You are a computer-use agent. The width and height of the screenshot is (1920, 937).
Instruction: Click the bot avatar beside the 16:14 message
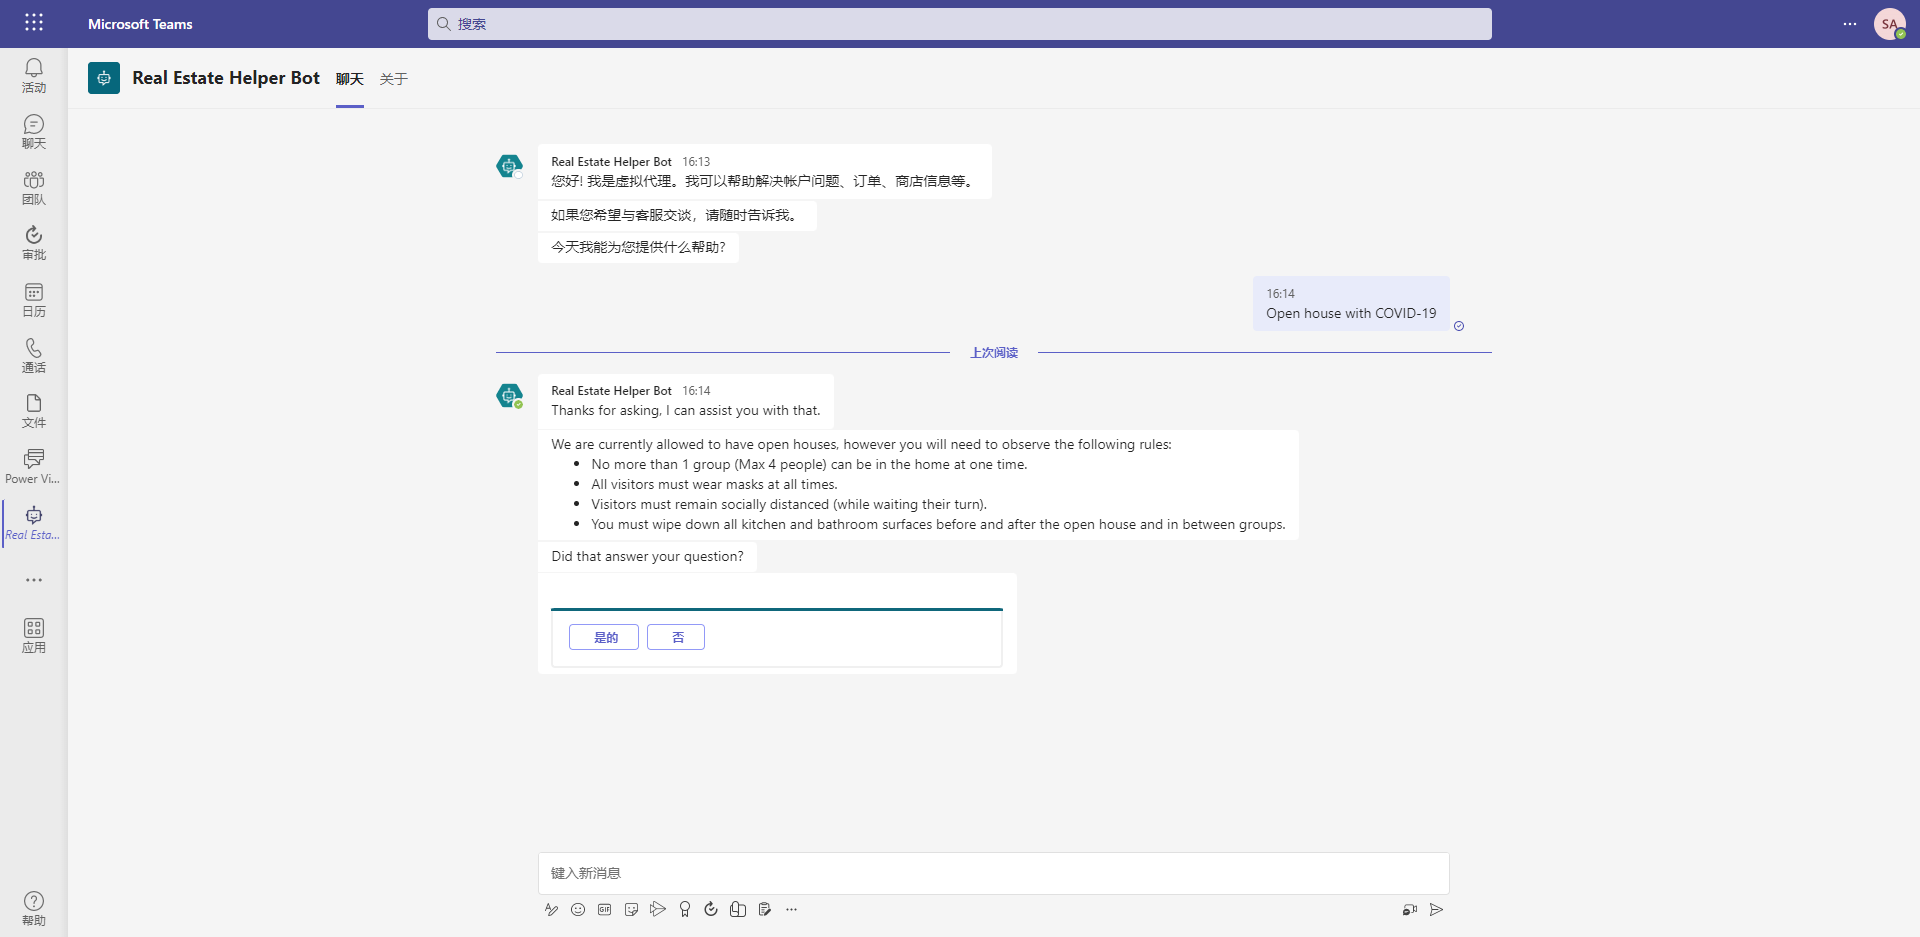[510, 396]
